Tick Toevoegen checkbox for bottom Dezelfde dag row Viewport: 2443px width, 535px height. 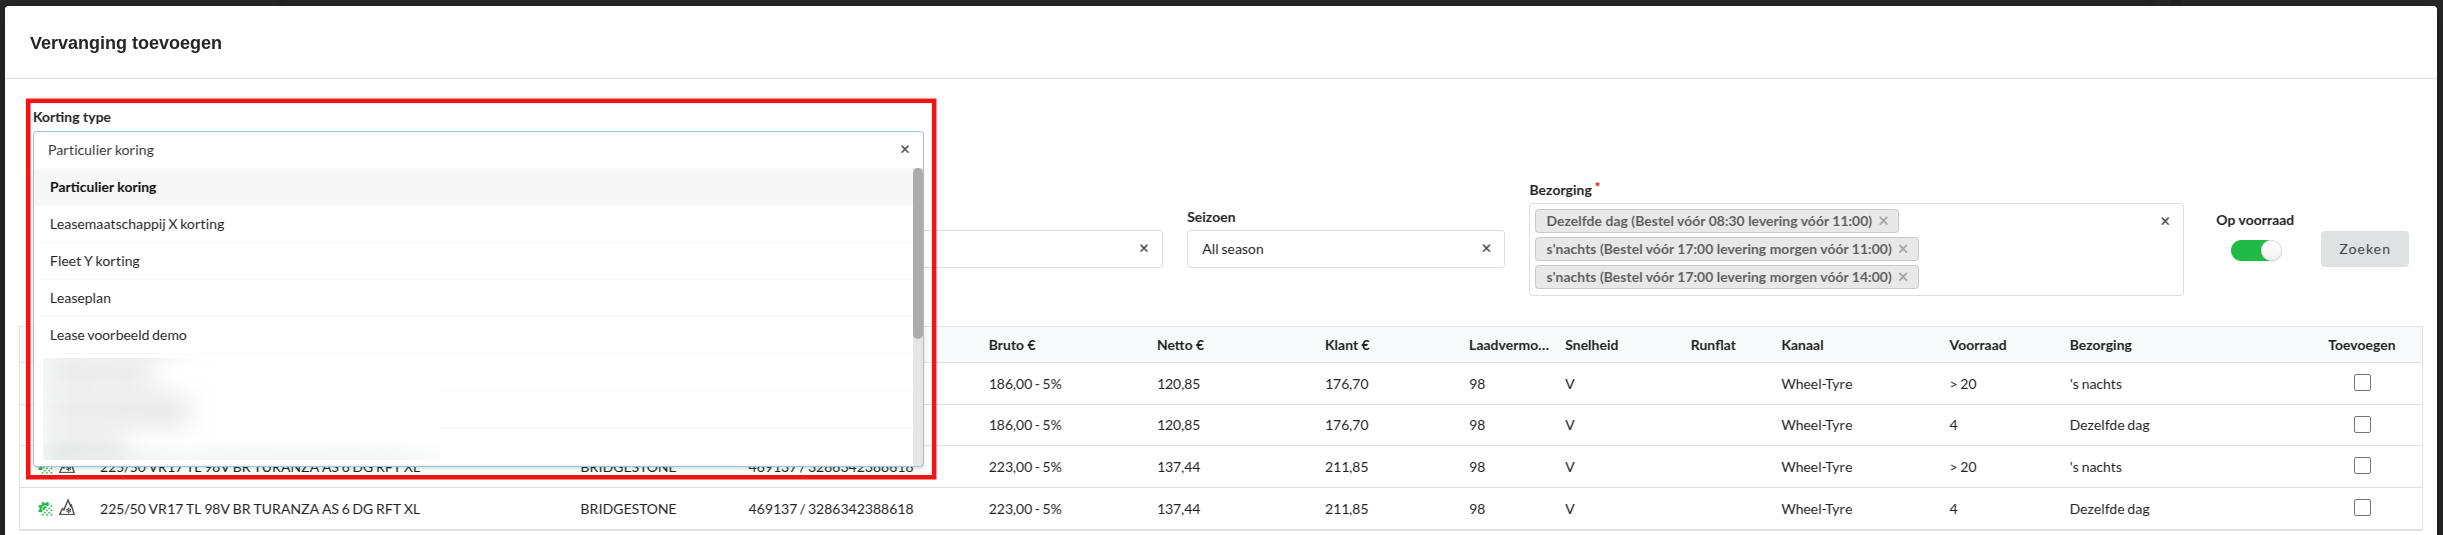tap(2362, 508)
